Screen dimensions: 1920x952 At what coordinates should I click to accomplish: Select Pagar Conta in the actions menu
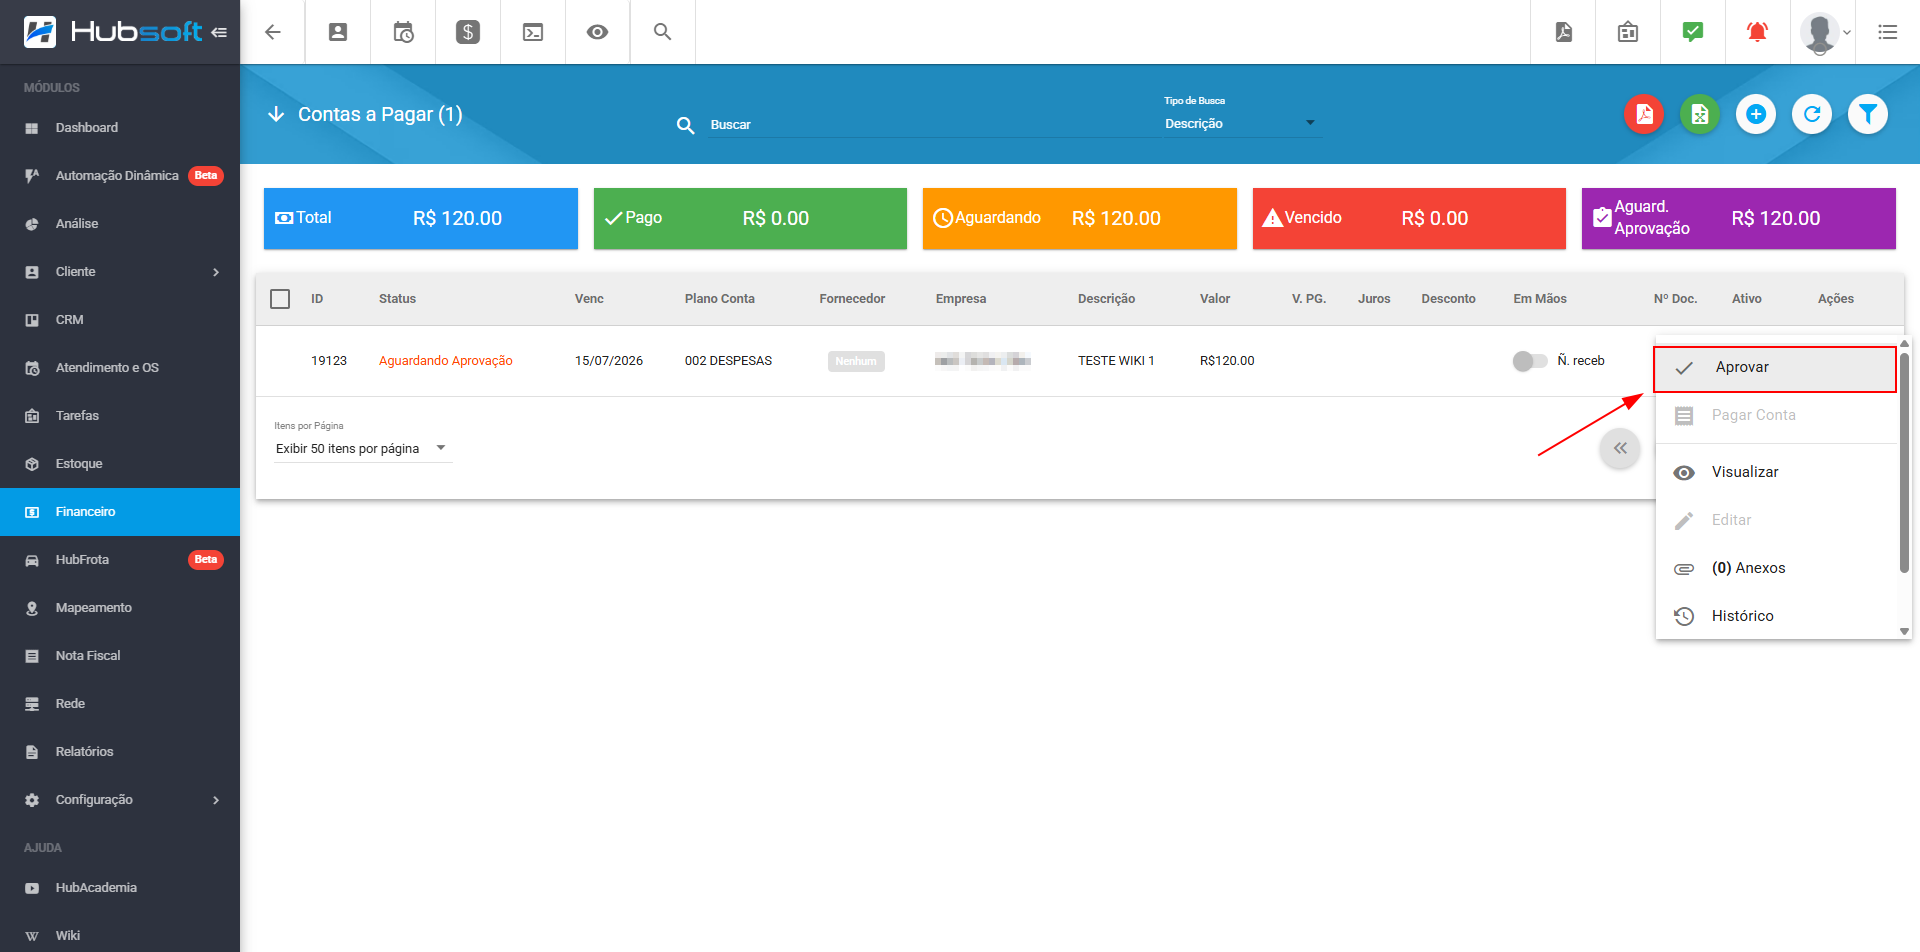(1775, 415)
